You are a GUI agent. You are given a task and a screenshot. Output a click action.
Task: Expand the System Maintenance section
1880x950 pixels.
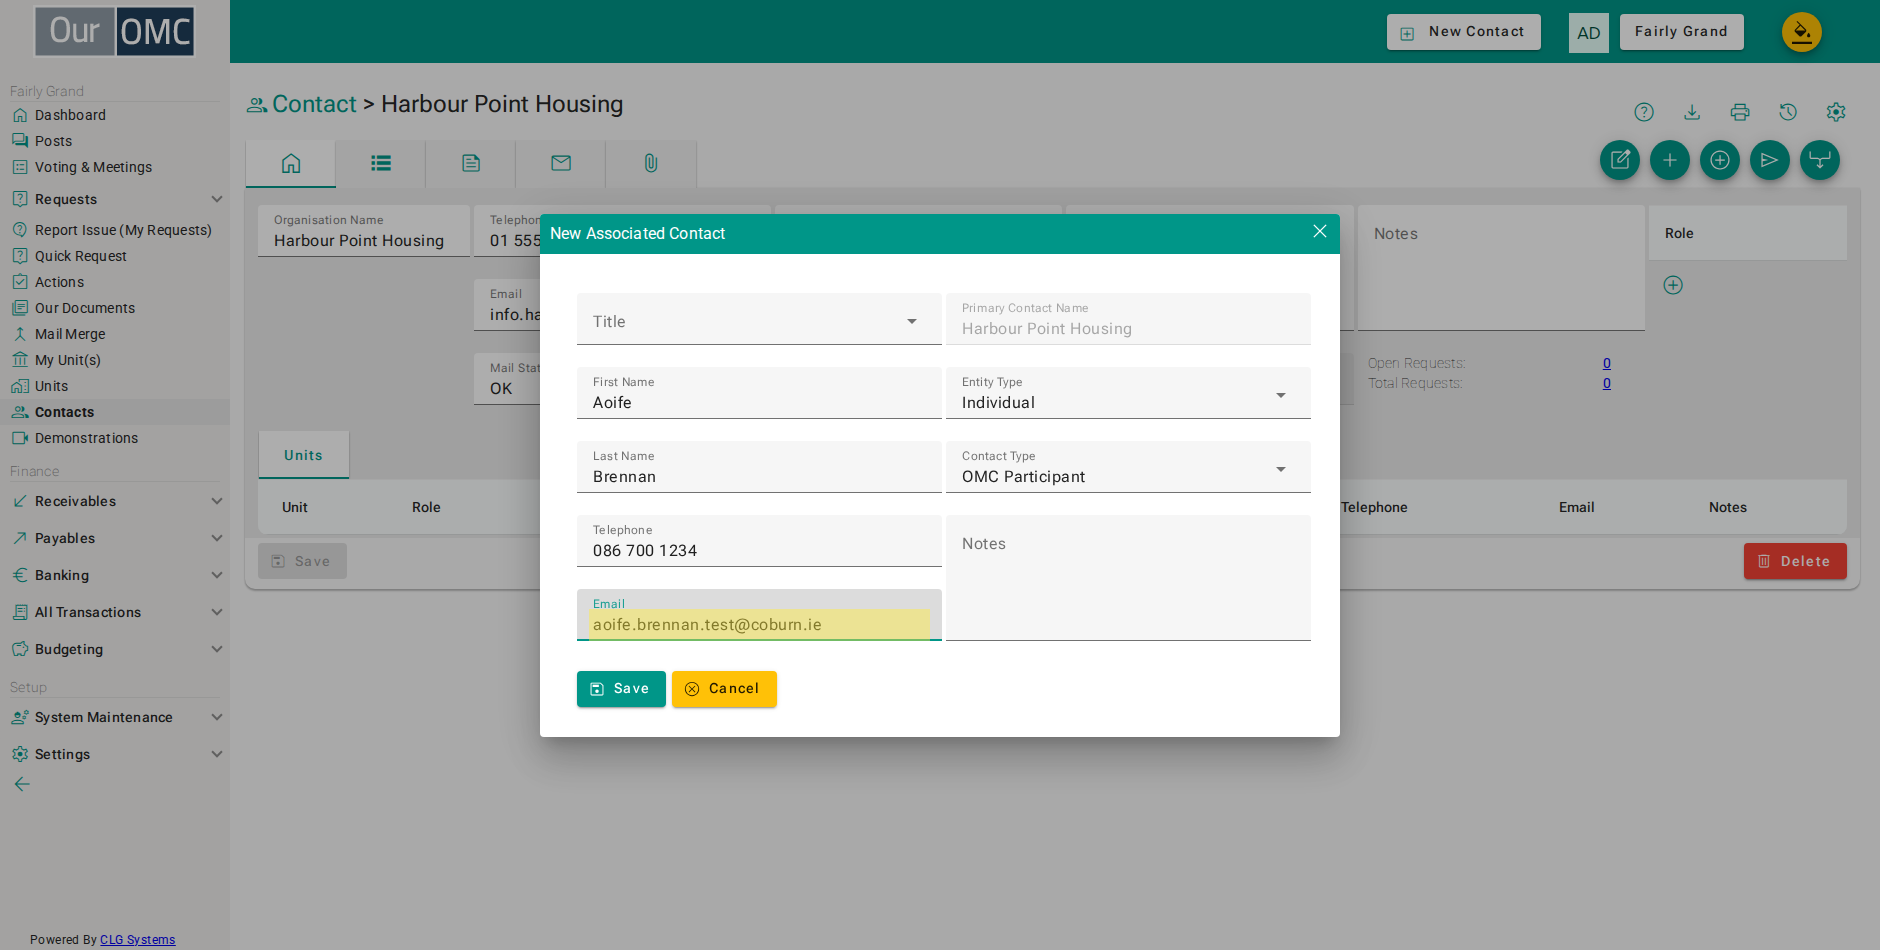pos(115,717)
